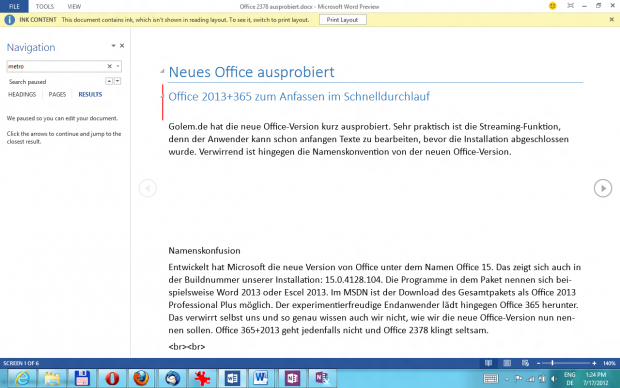This screenshot has width=620, height=388.
Task: Open network signal tray icon
Action: (530, 379)
